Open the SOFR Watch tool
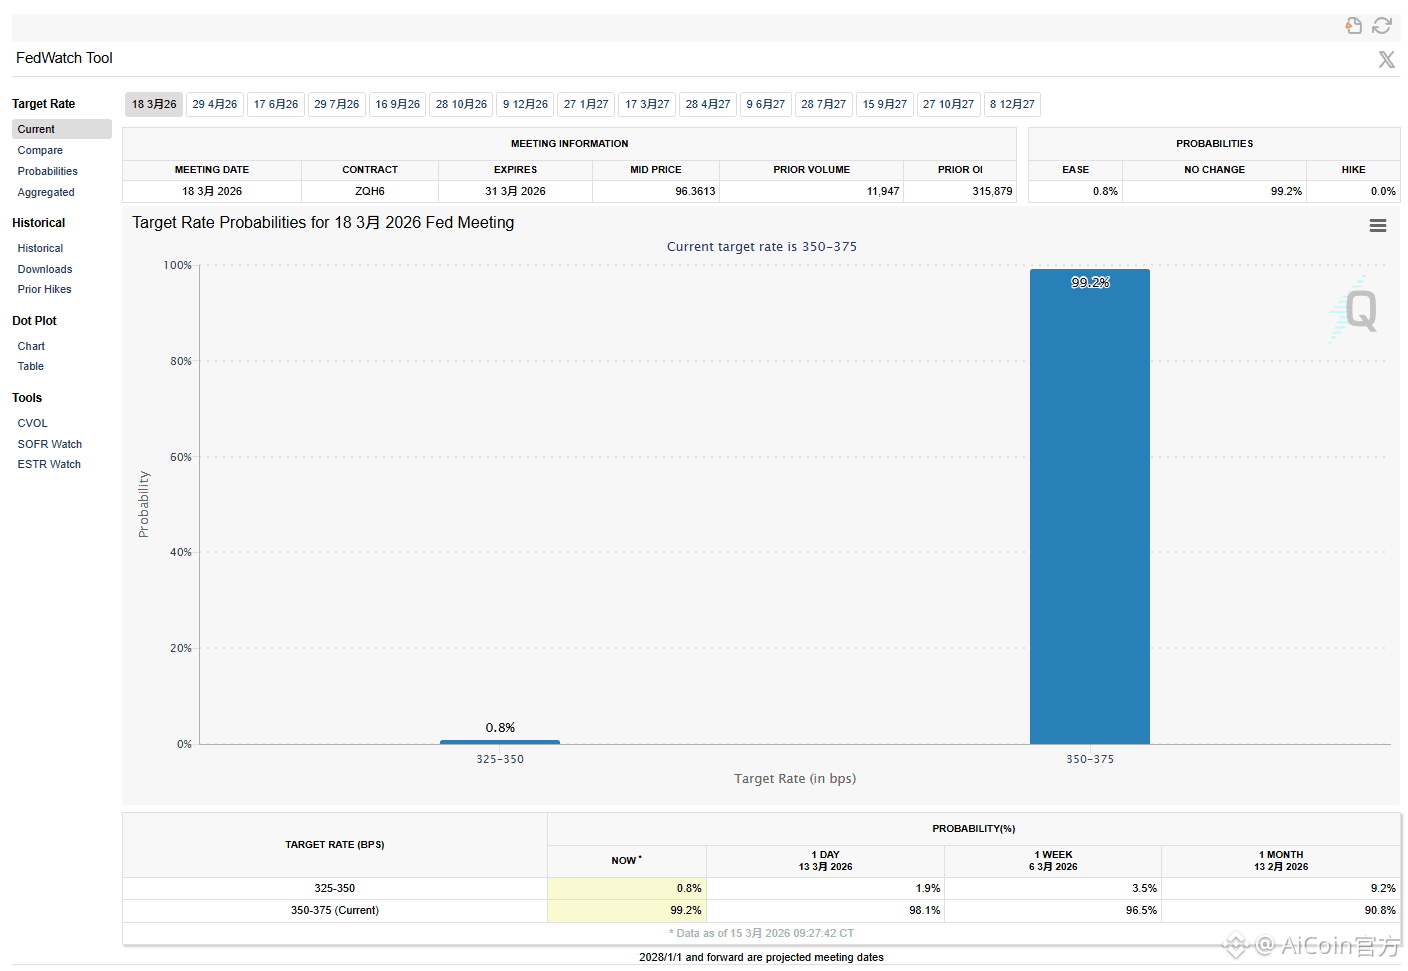 pyautogui.click(x=49, y=445)
